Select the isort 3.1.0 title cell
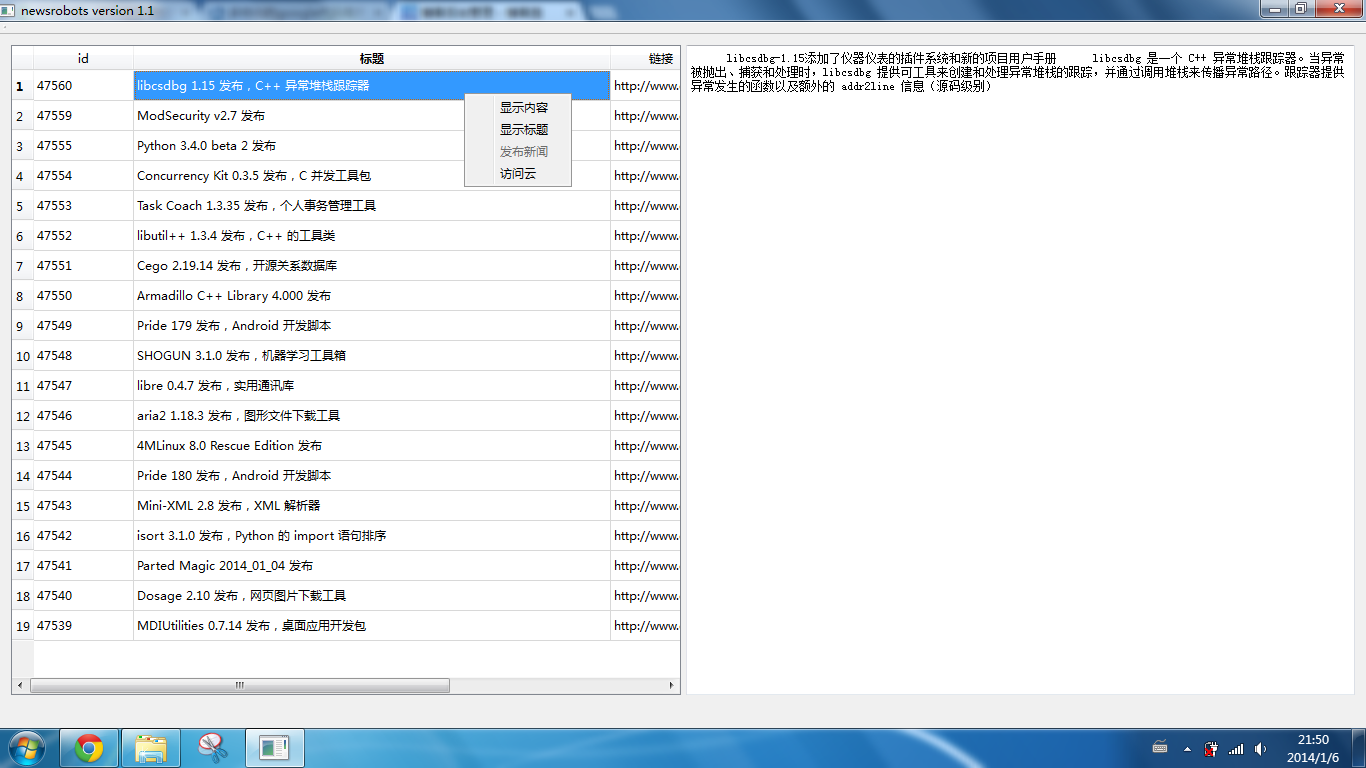 click(372, 536)
